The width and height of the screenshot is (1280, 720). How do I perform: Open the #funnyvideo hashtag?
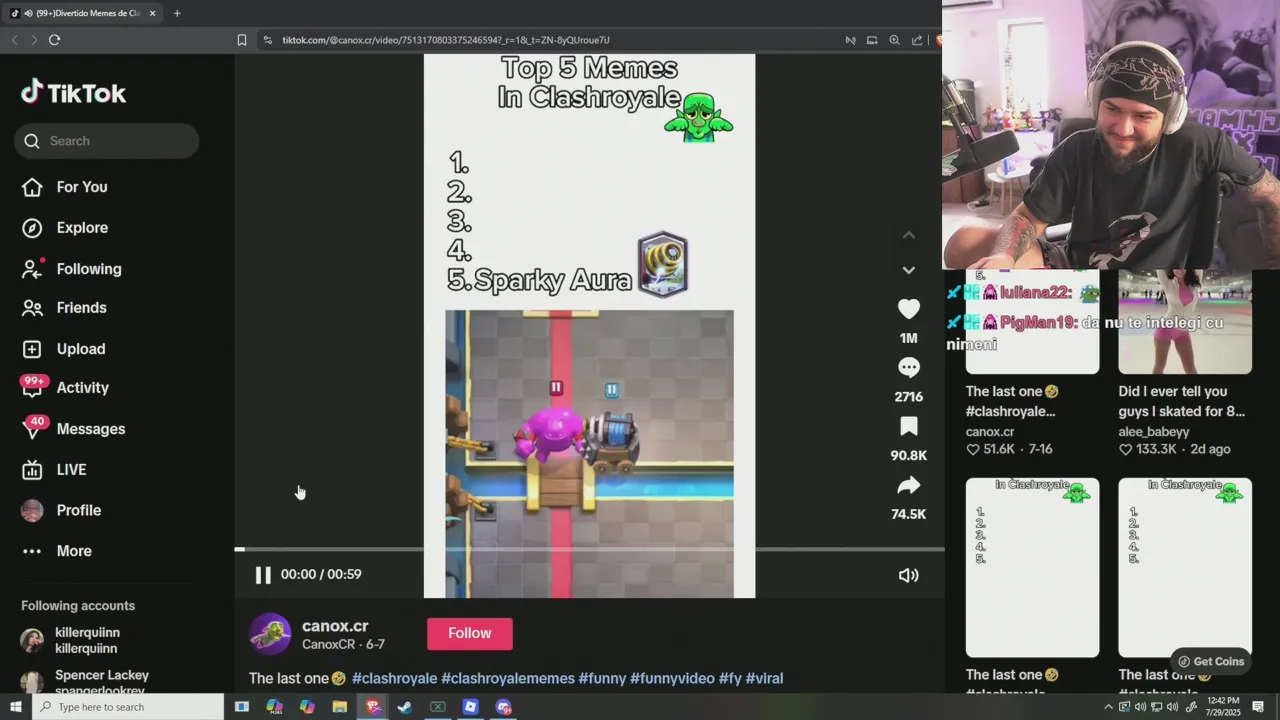[x=672, y=678]
